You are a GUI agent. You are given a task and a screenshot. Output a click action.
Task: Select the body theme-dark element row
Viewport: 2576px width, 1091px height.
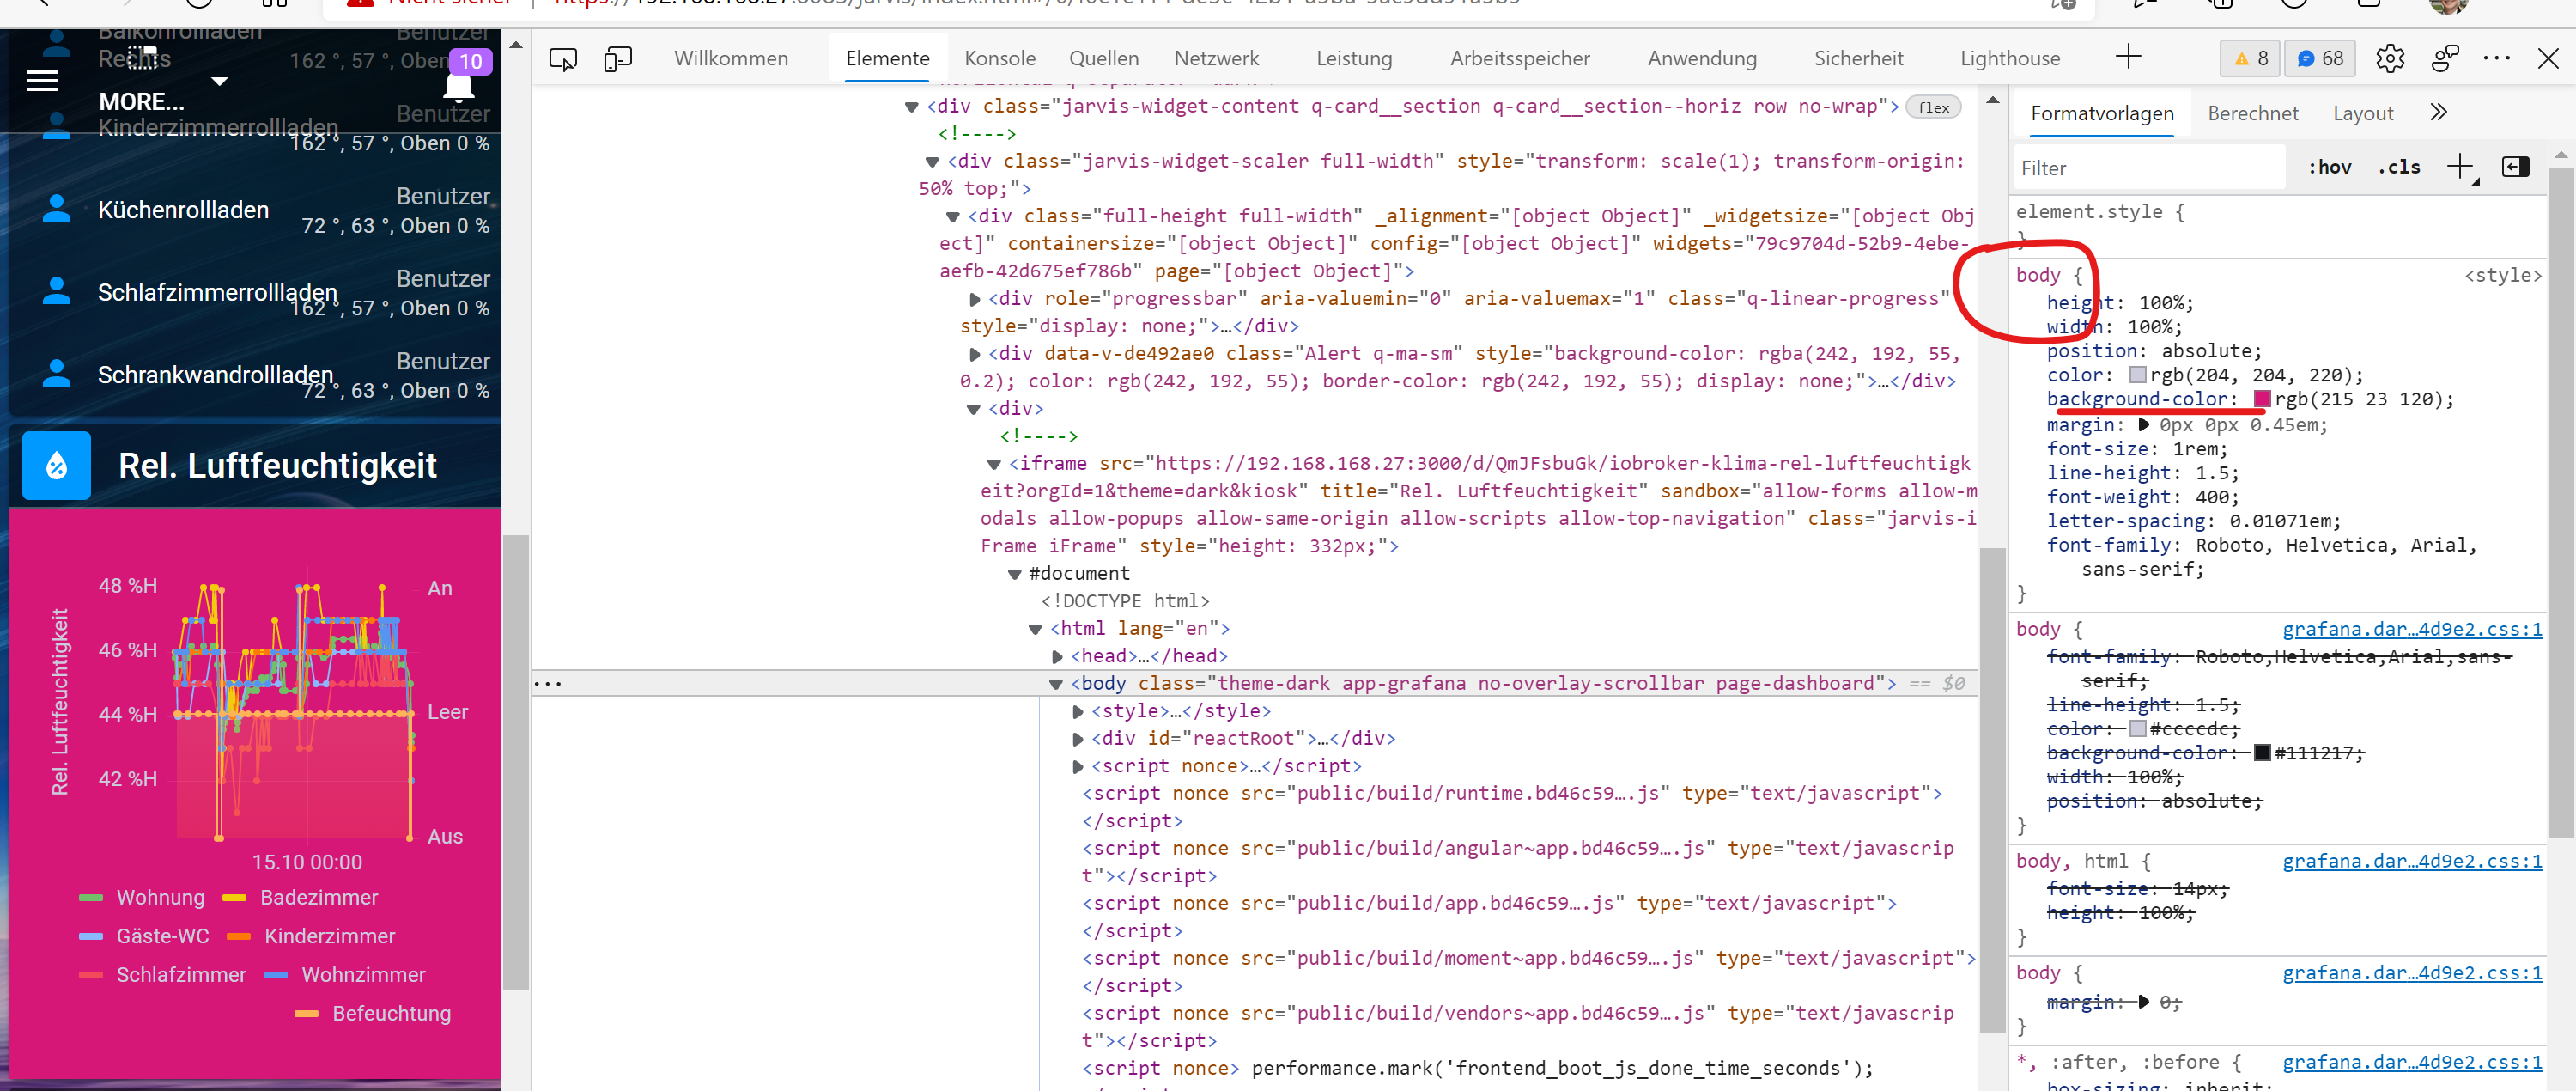coord(1255,684)
